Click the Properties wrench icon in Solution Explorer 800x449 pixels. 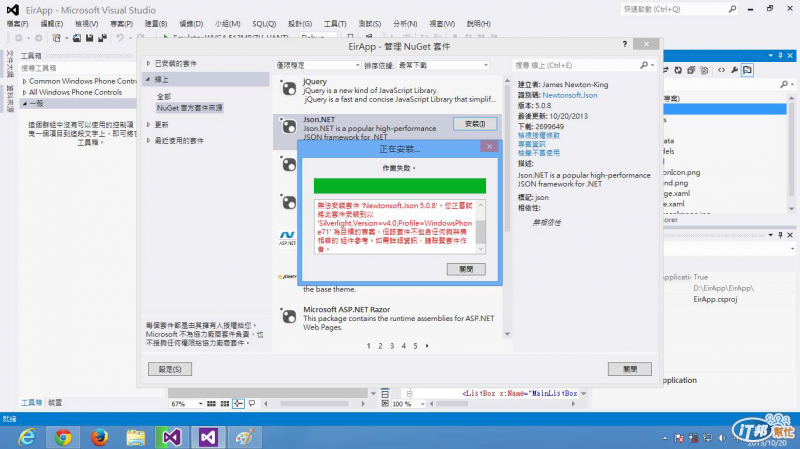point(734,70)
